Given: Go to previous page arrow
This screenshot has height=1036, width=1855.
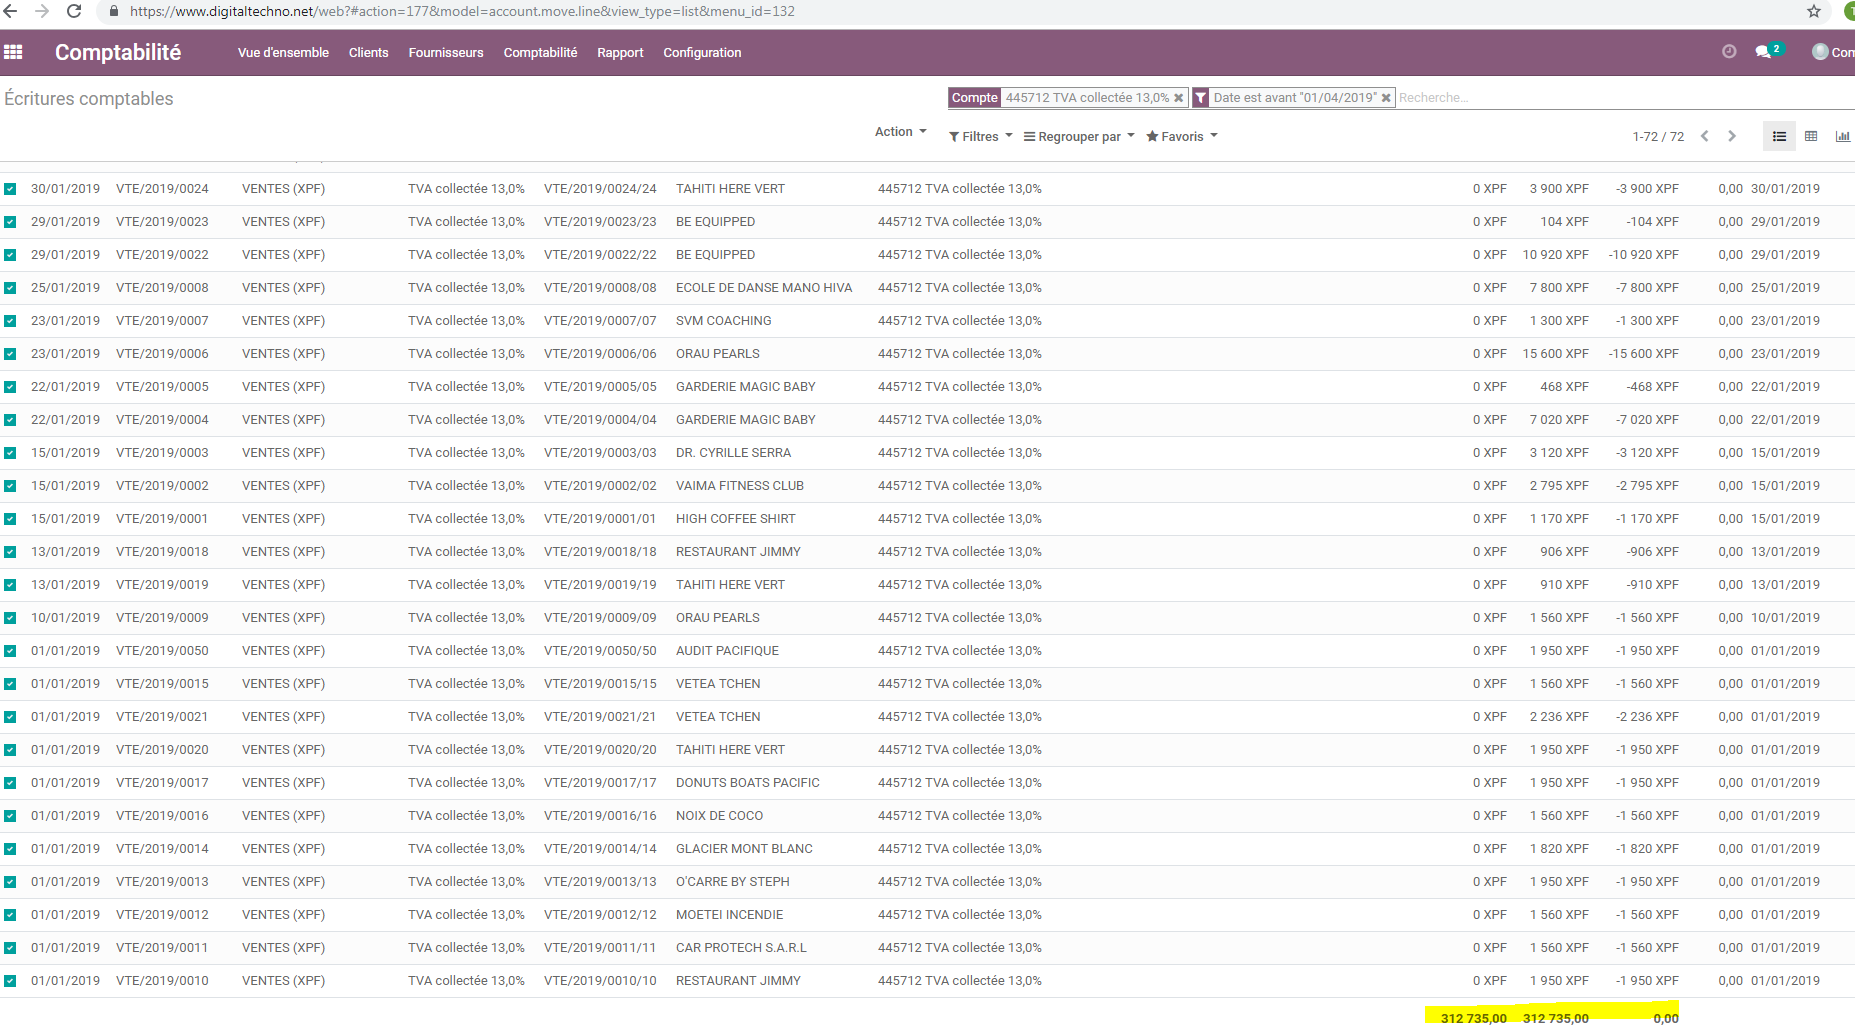Looking at the screenshot, I should tap(1705, 137).
